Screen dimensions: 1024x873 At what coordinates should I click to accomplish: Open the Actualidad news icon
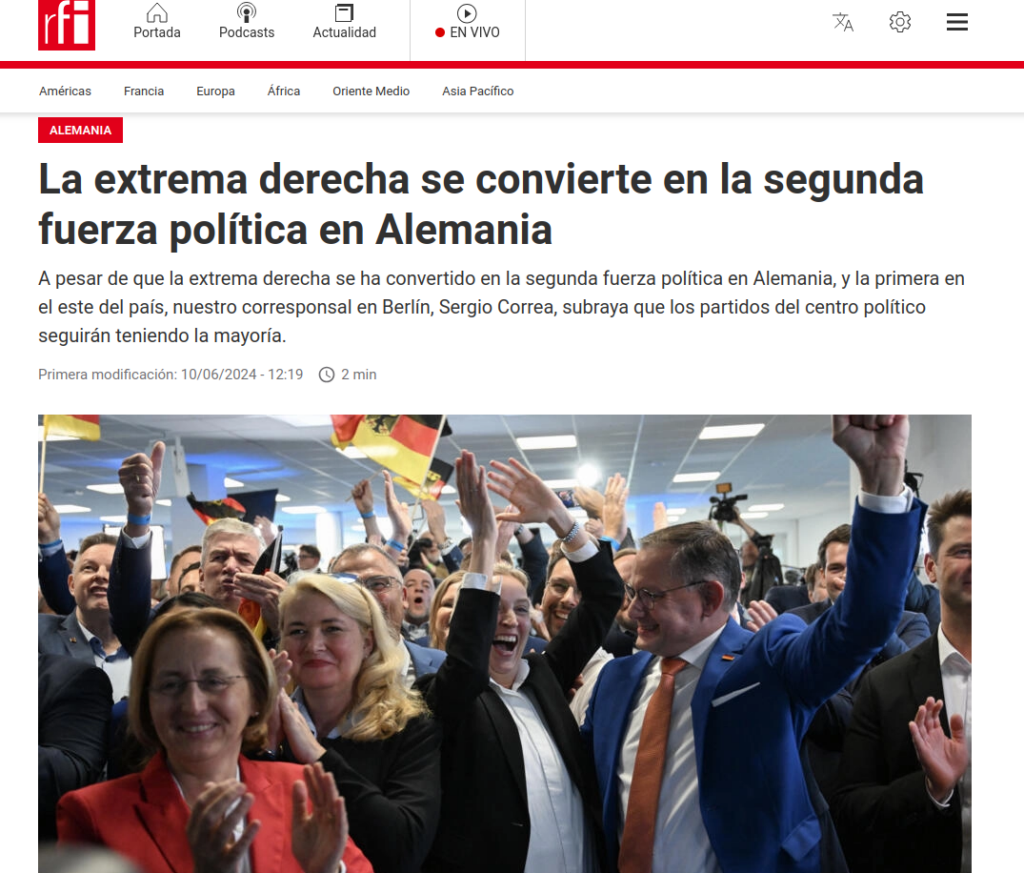(344, 12)
